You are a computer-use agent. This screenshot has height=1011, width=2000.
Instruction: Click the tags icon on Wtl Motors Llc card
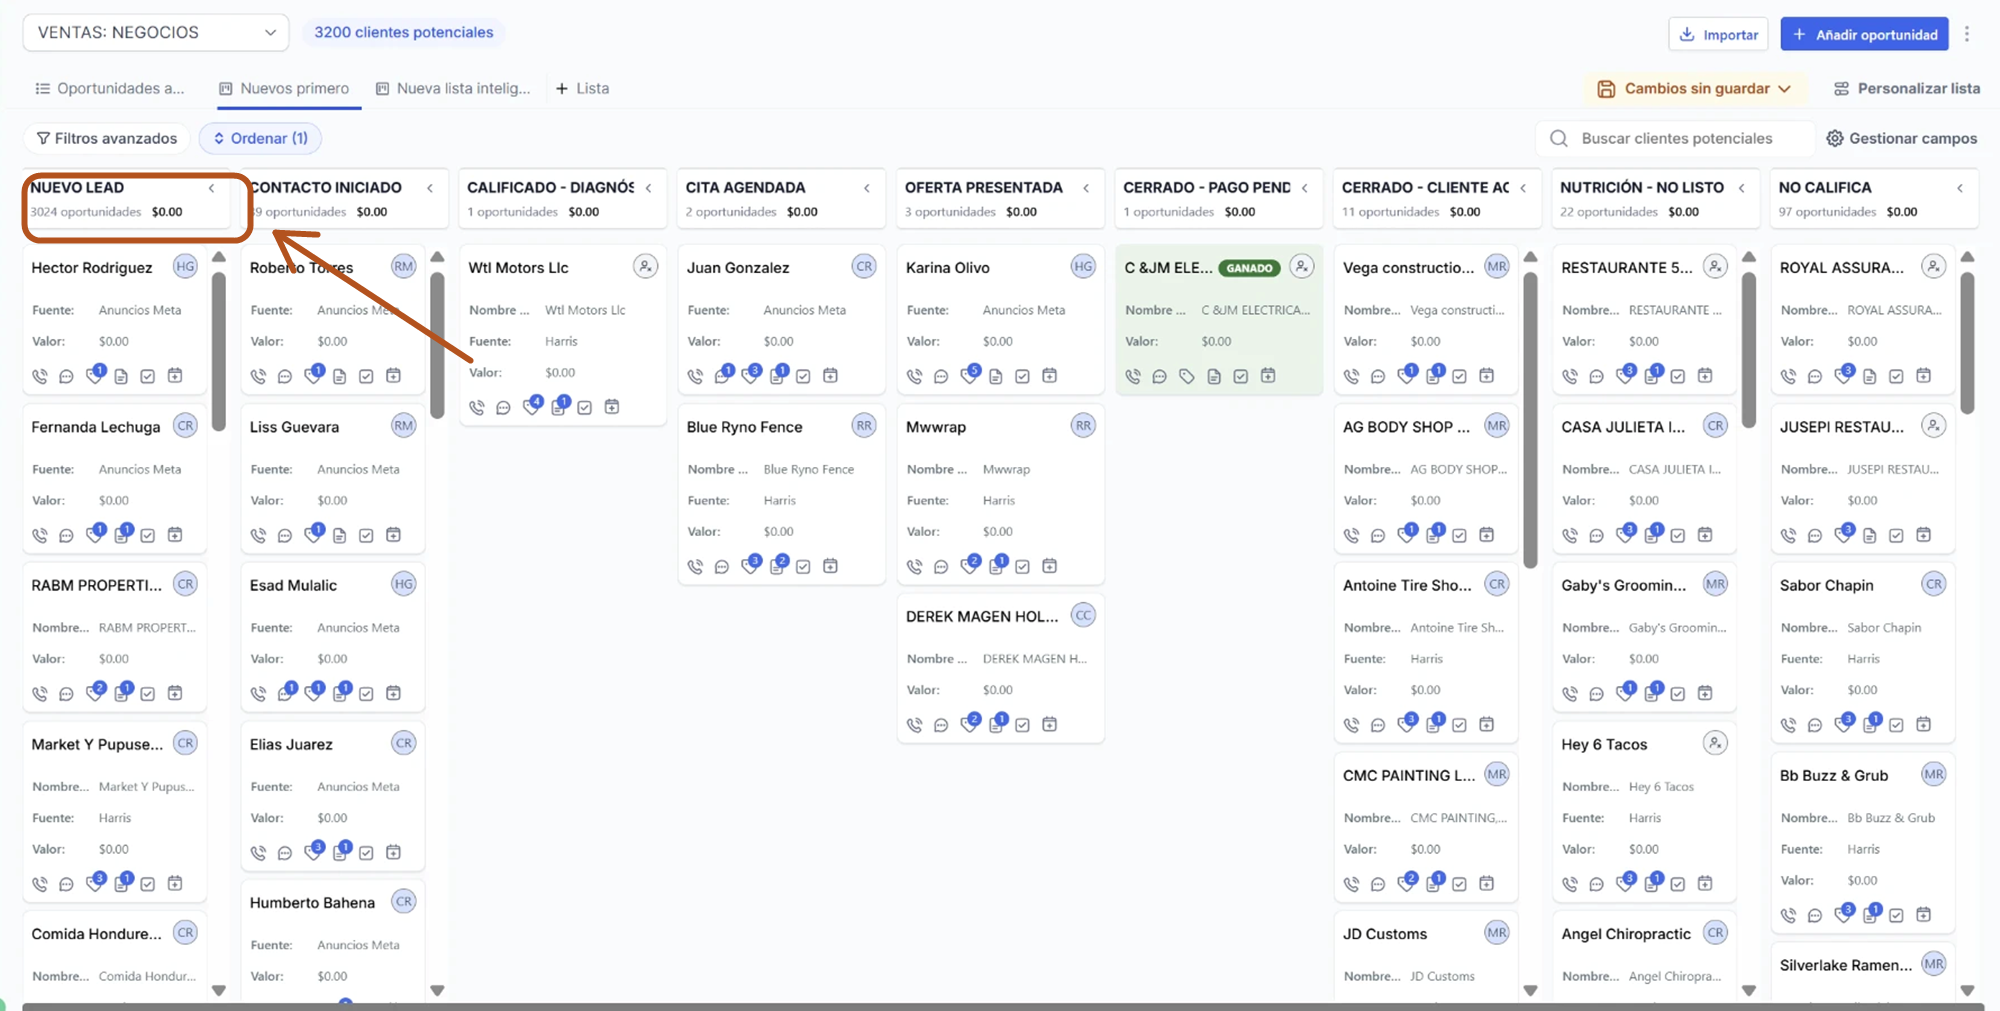click(531, 407)
